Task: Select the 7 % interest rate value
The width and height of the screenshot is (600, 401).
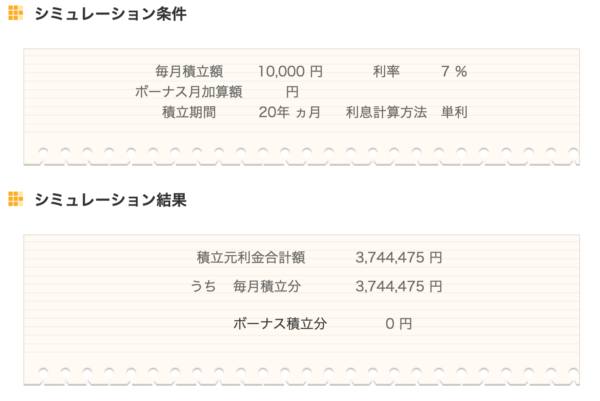Action: 453,72
